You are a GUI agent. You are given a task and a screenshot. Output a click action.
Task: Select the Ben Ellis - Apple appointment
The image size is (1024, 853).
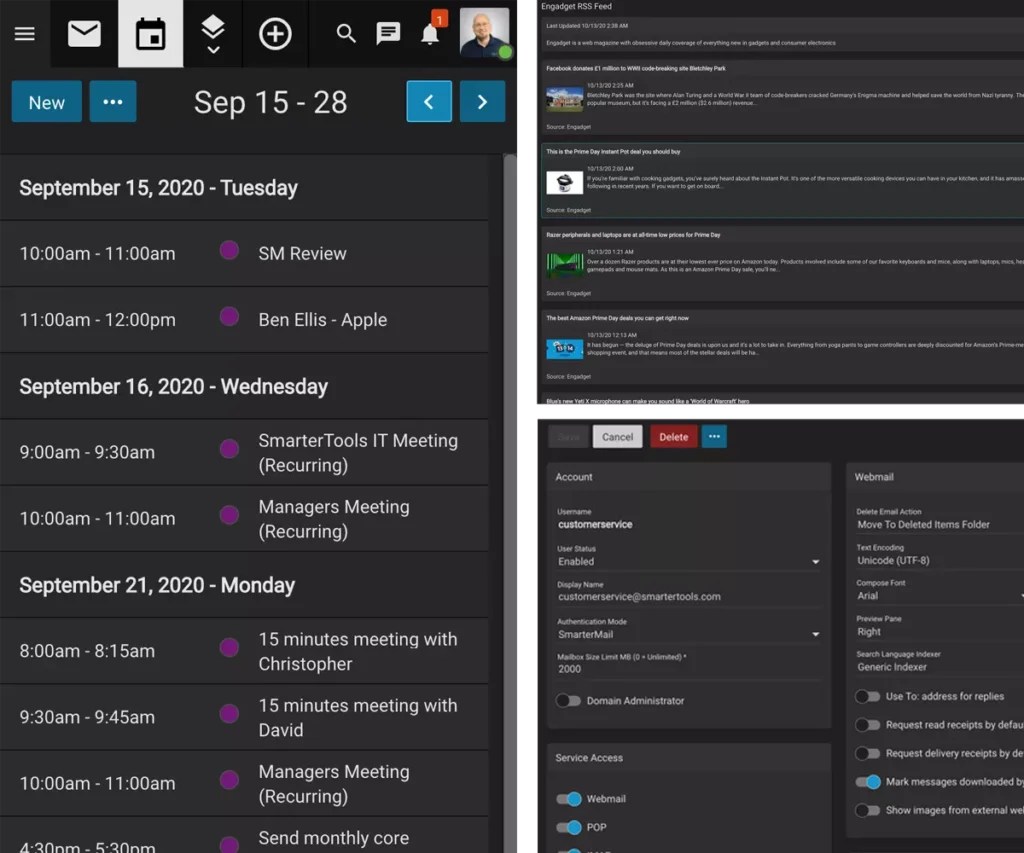pyautogui.click(x=322, y=320)
